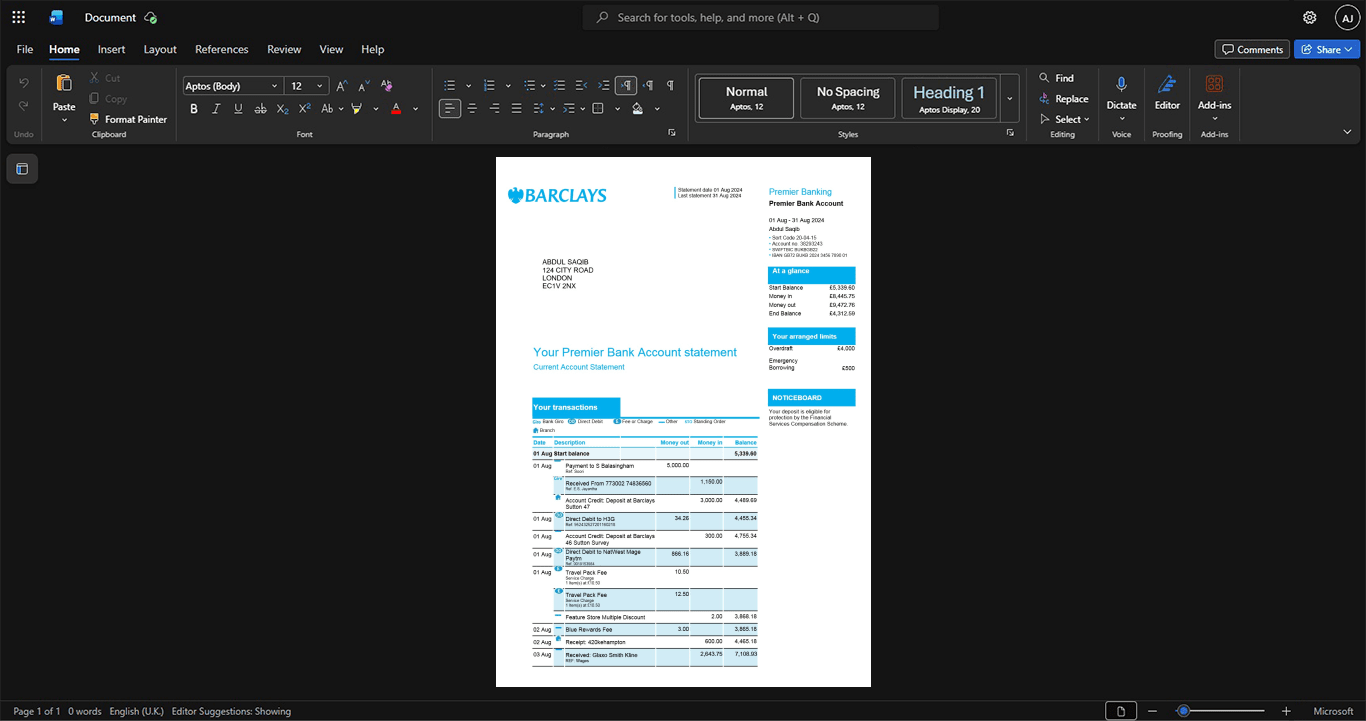Apply superscript formatting
The image size is (1366, 721).
pos(304,108)
